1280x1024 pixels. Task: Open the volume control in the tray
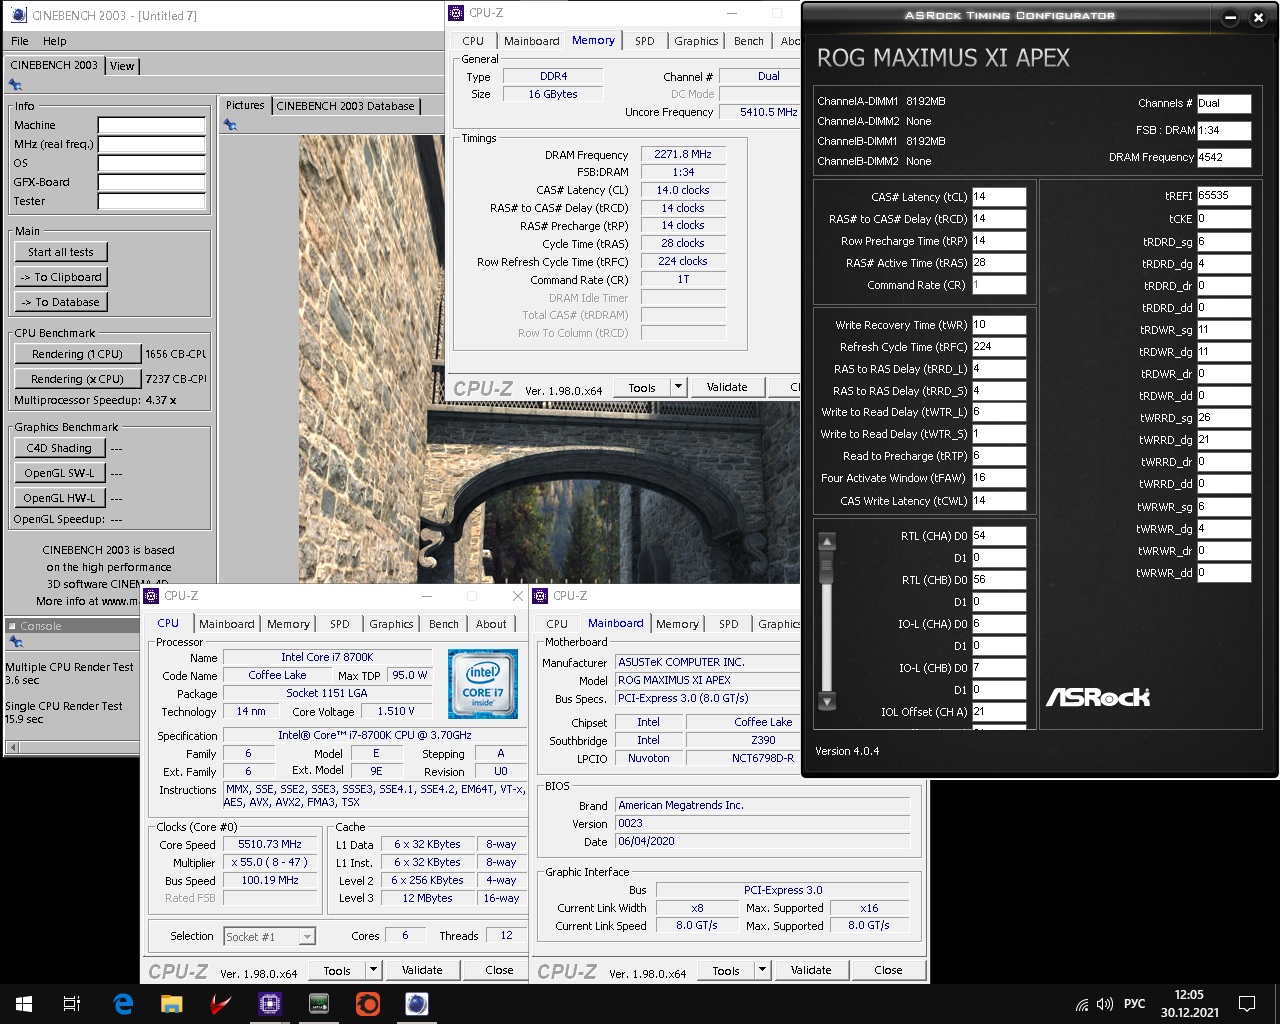[x=1105, y=1005]
